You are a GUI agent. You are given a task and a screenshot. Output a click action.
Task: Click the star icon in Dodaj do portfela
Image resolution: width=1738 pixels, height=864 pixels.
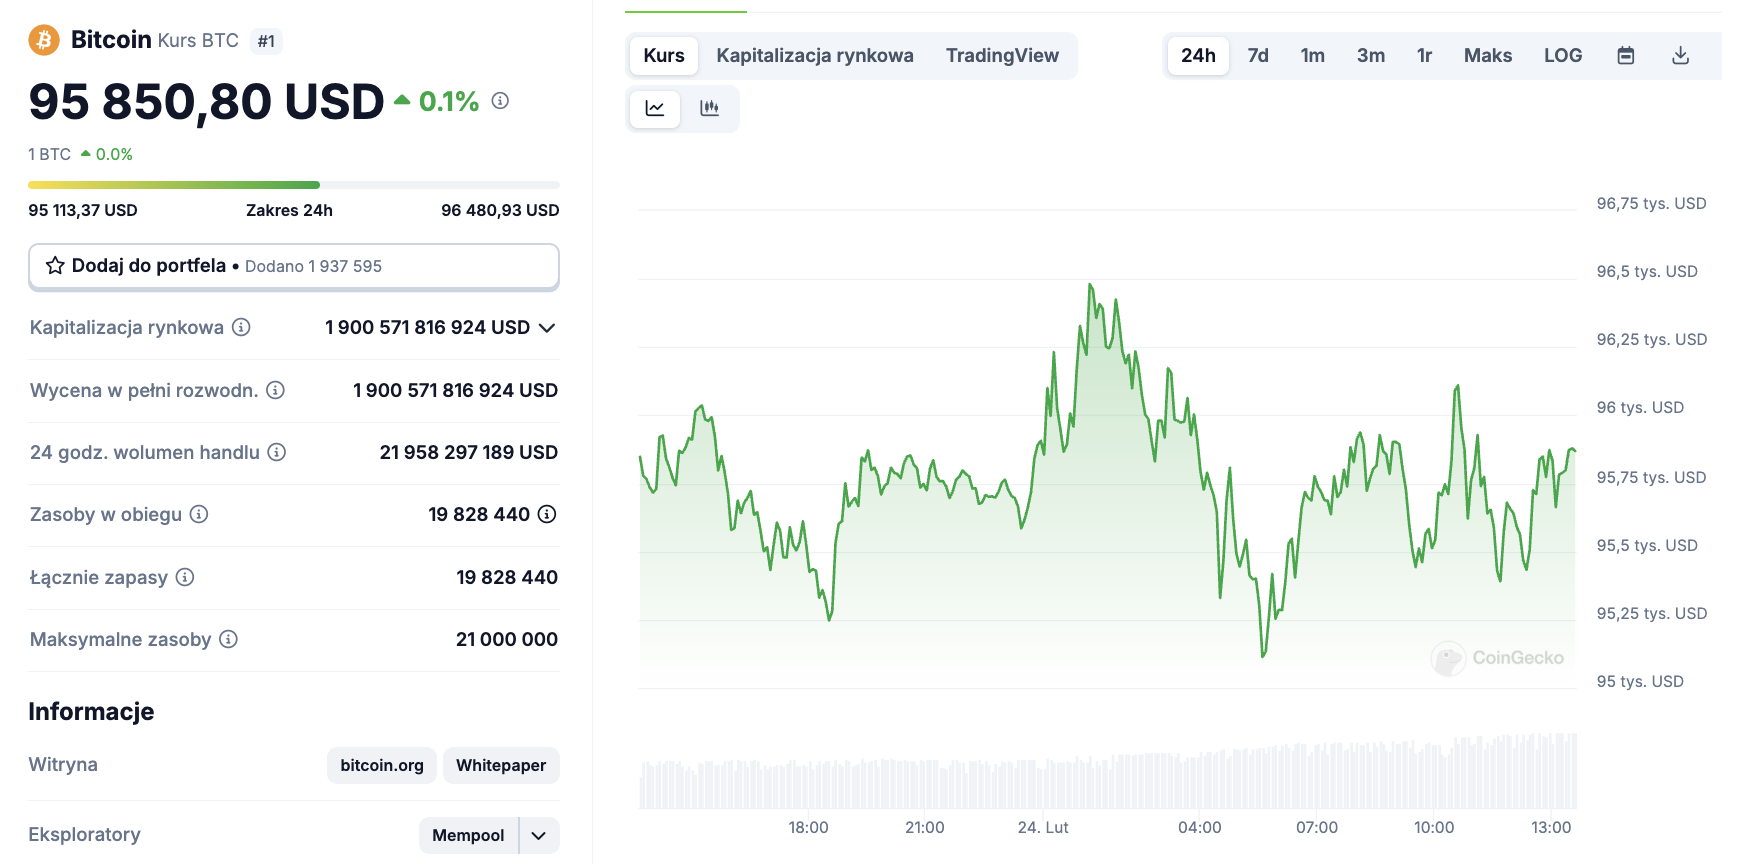click(55, 266)
